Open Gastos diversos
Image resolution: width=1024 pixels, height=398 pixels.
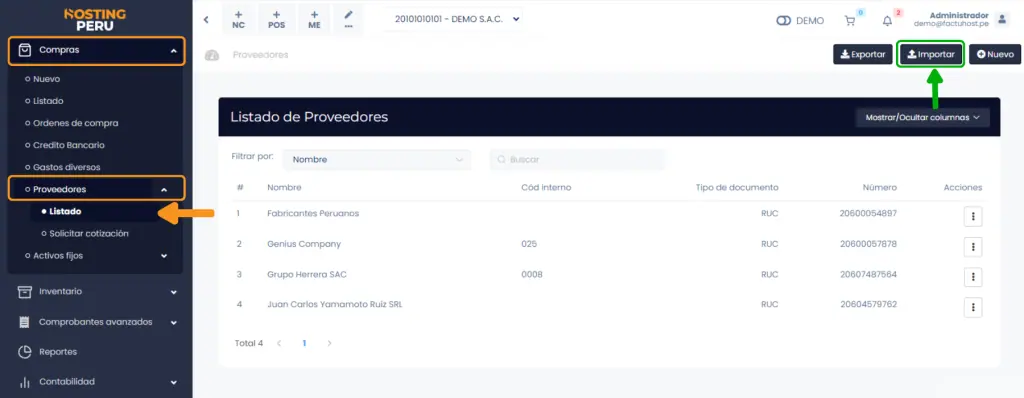pos(67,167)
